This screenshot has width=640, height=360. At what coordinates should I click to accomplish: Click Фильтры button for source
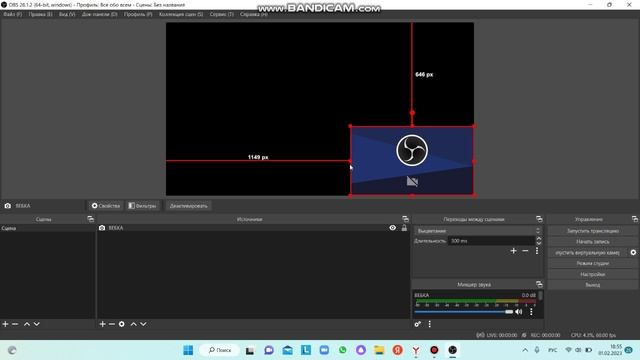pyautogui.click(x=142, y=206)
